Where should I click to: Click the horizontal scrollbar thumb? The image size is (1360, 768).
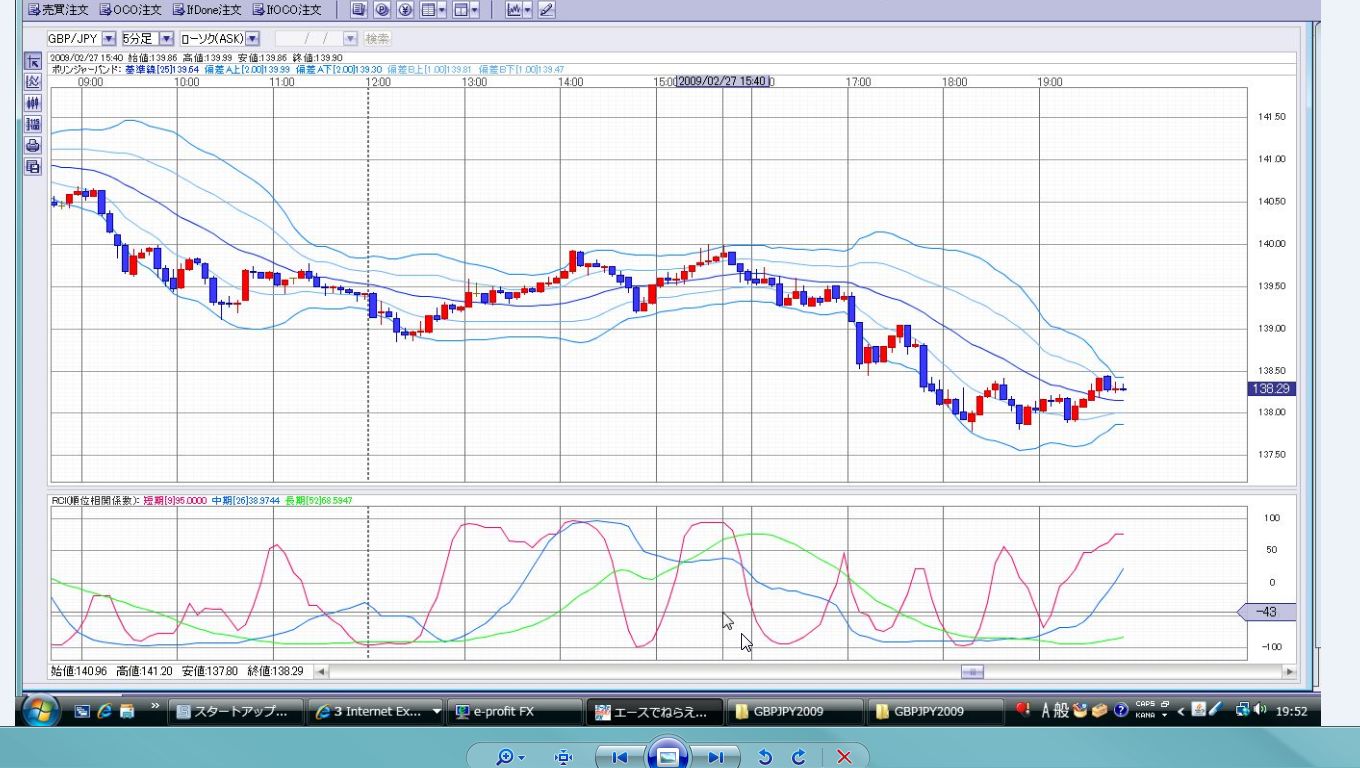click(x=973, y=672)
